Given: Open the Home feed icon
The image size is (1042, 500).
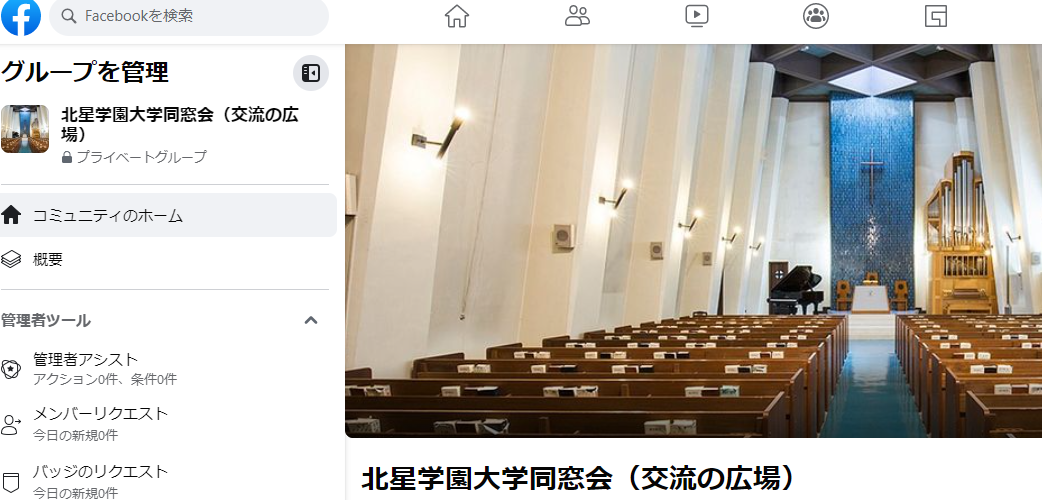Looking at the screenshot, I should pos(457,16).
